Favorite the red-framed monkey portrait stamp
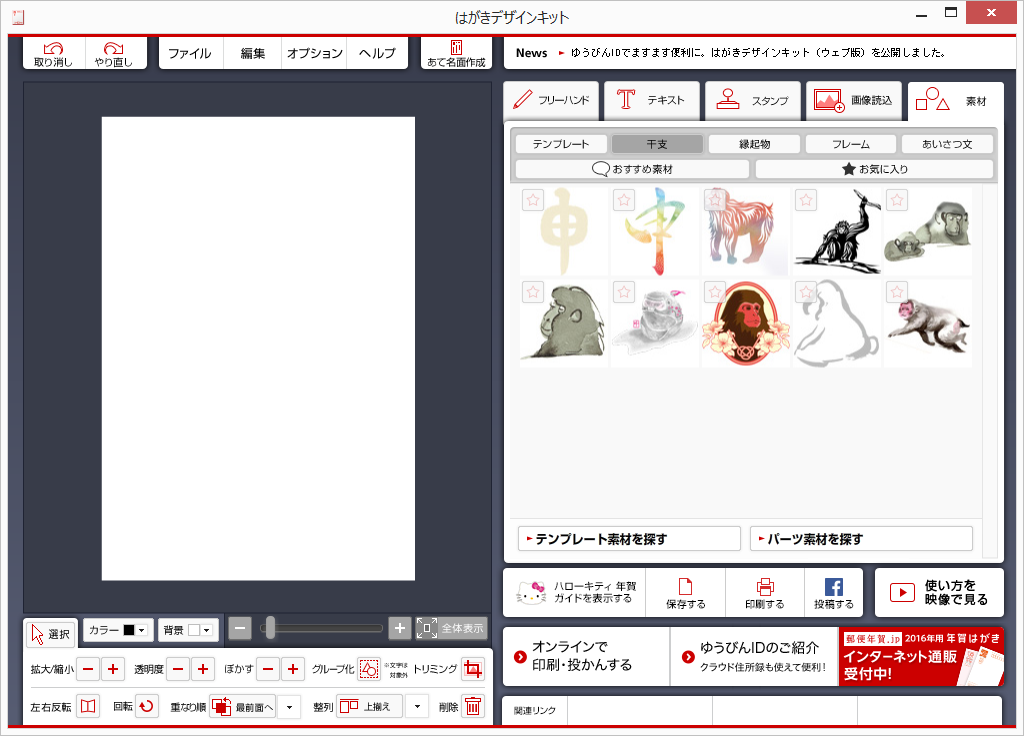Screen dimensions: 1024x736 [714, 293]
